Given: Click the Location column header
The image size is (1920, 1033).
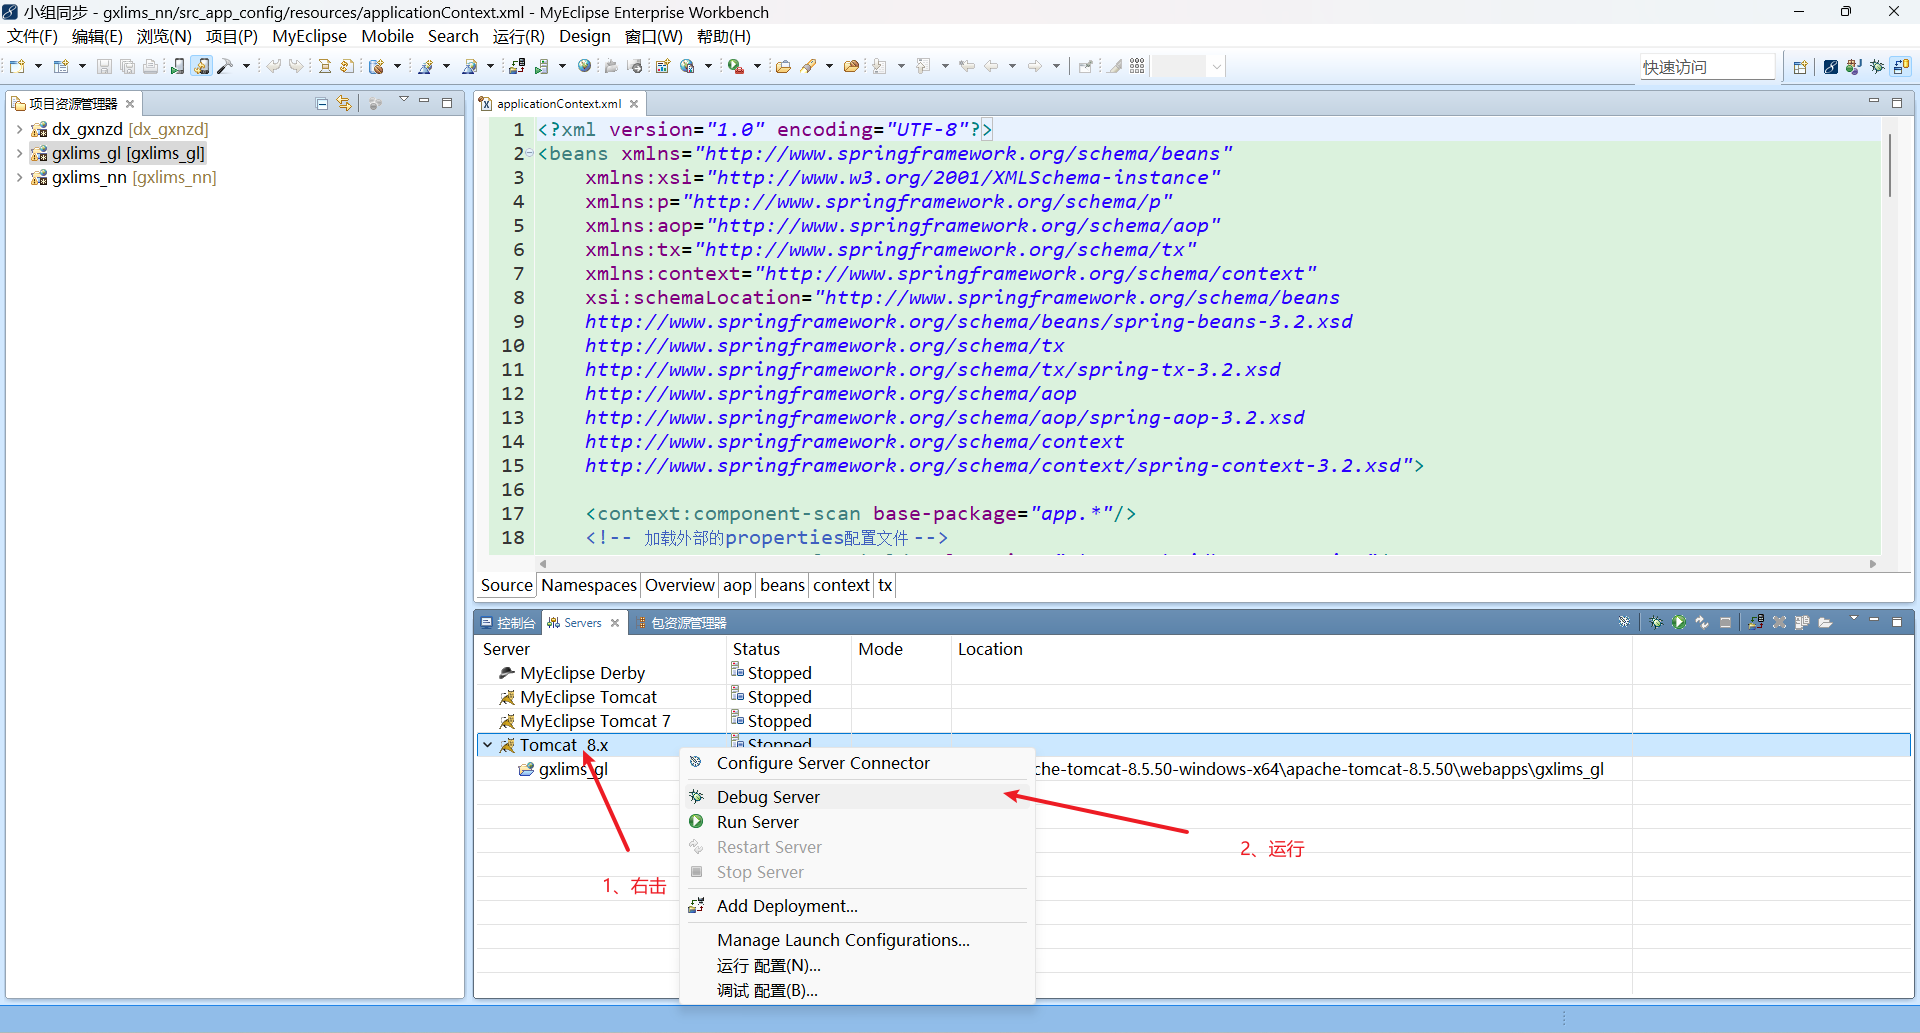Looking at the screenshot, I should coord(1290,649).
